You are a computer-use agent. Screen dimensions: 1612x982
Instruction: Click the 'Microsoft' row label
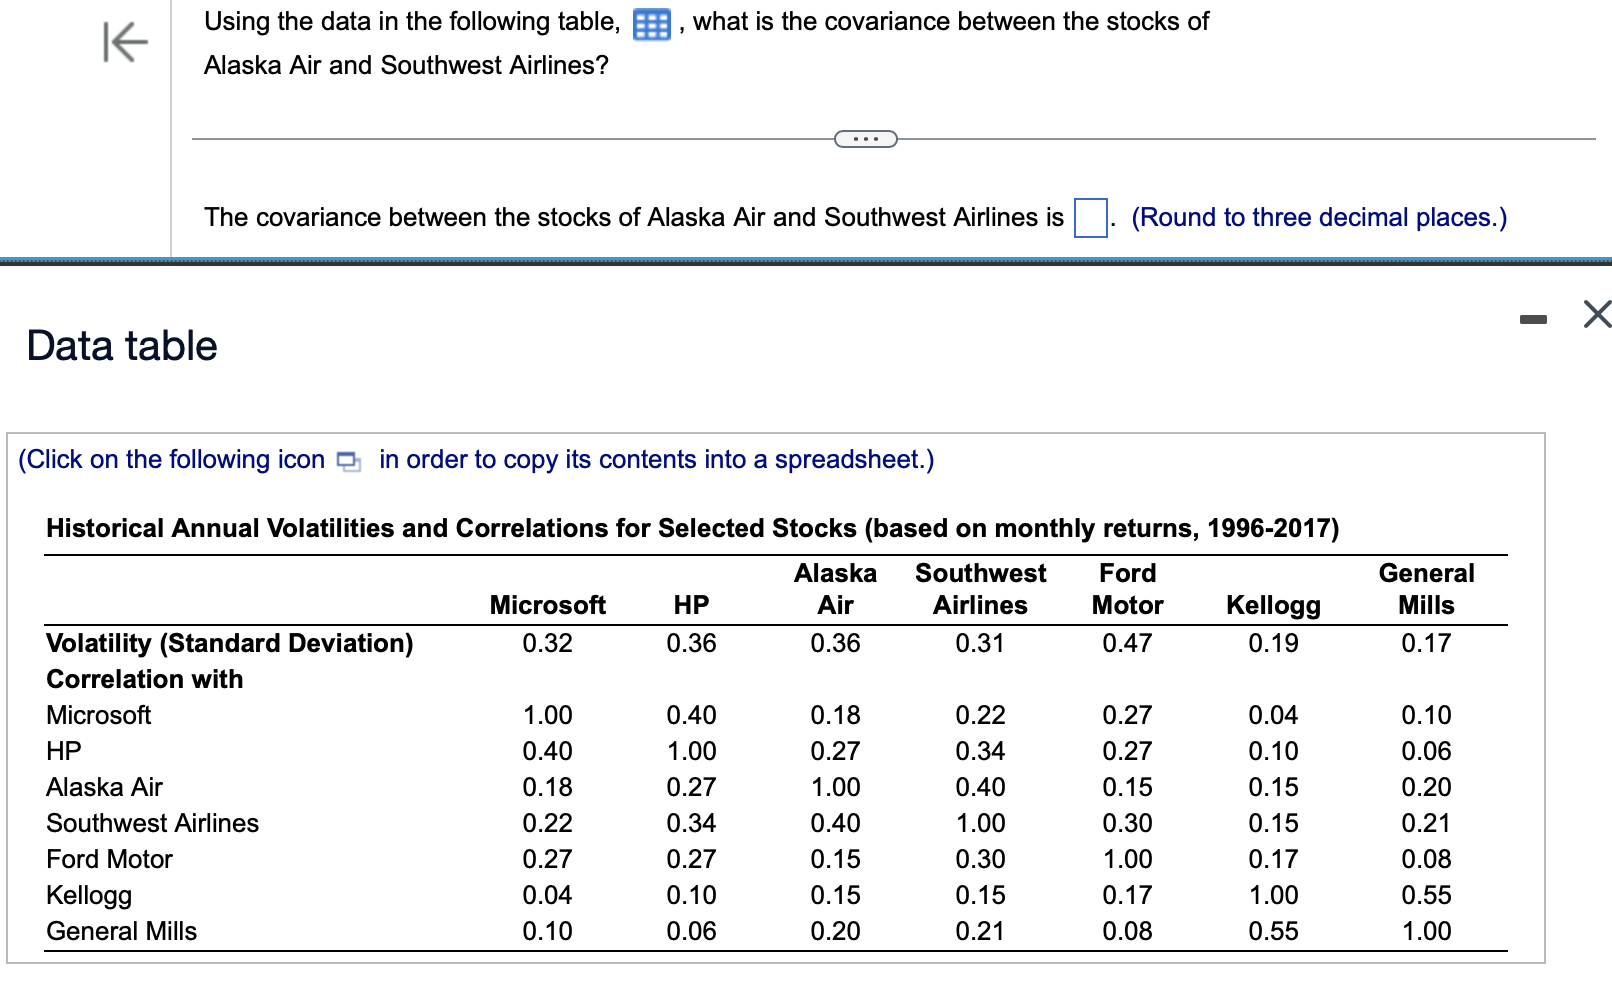[99, 715]
